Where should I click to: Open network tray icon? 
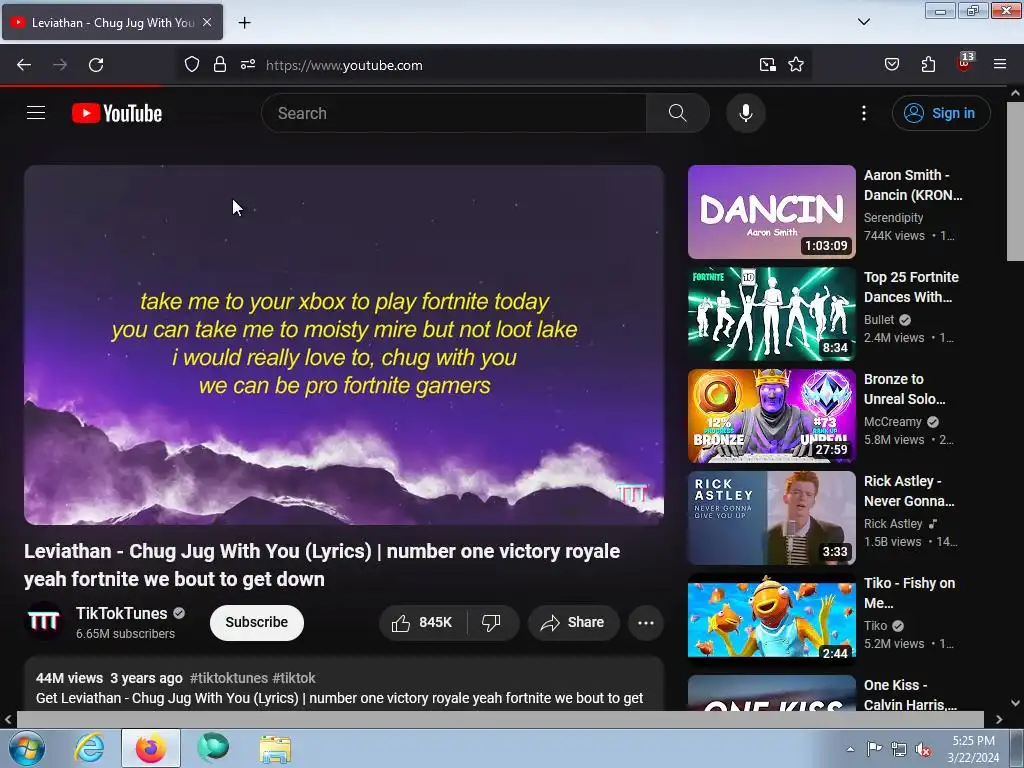pyautogui.click(x=899, y=749)
